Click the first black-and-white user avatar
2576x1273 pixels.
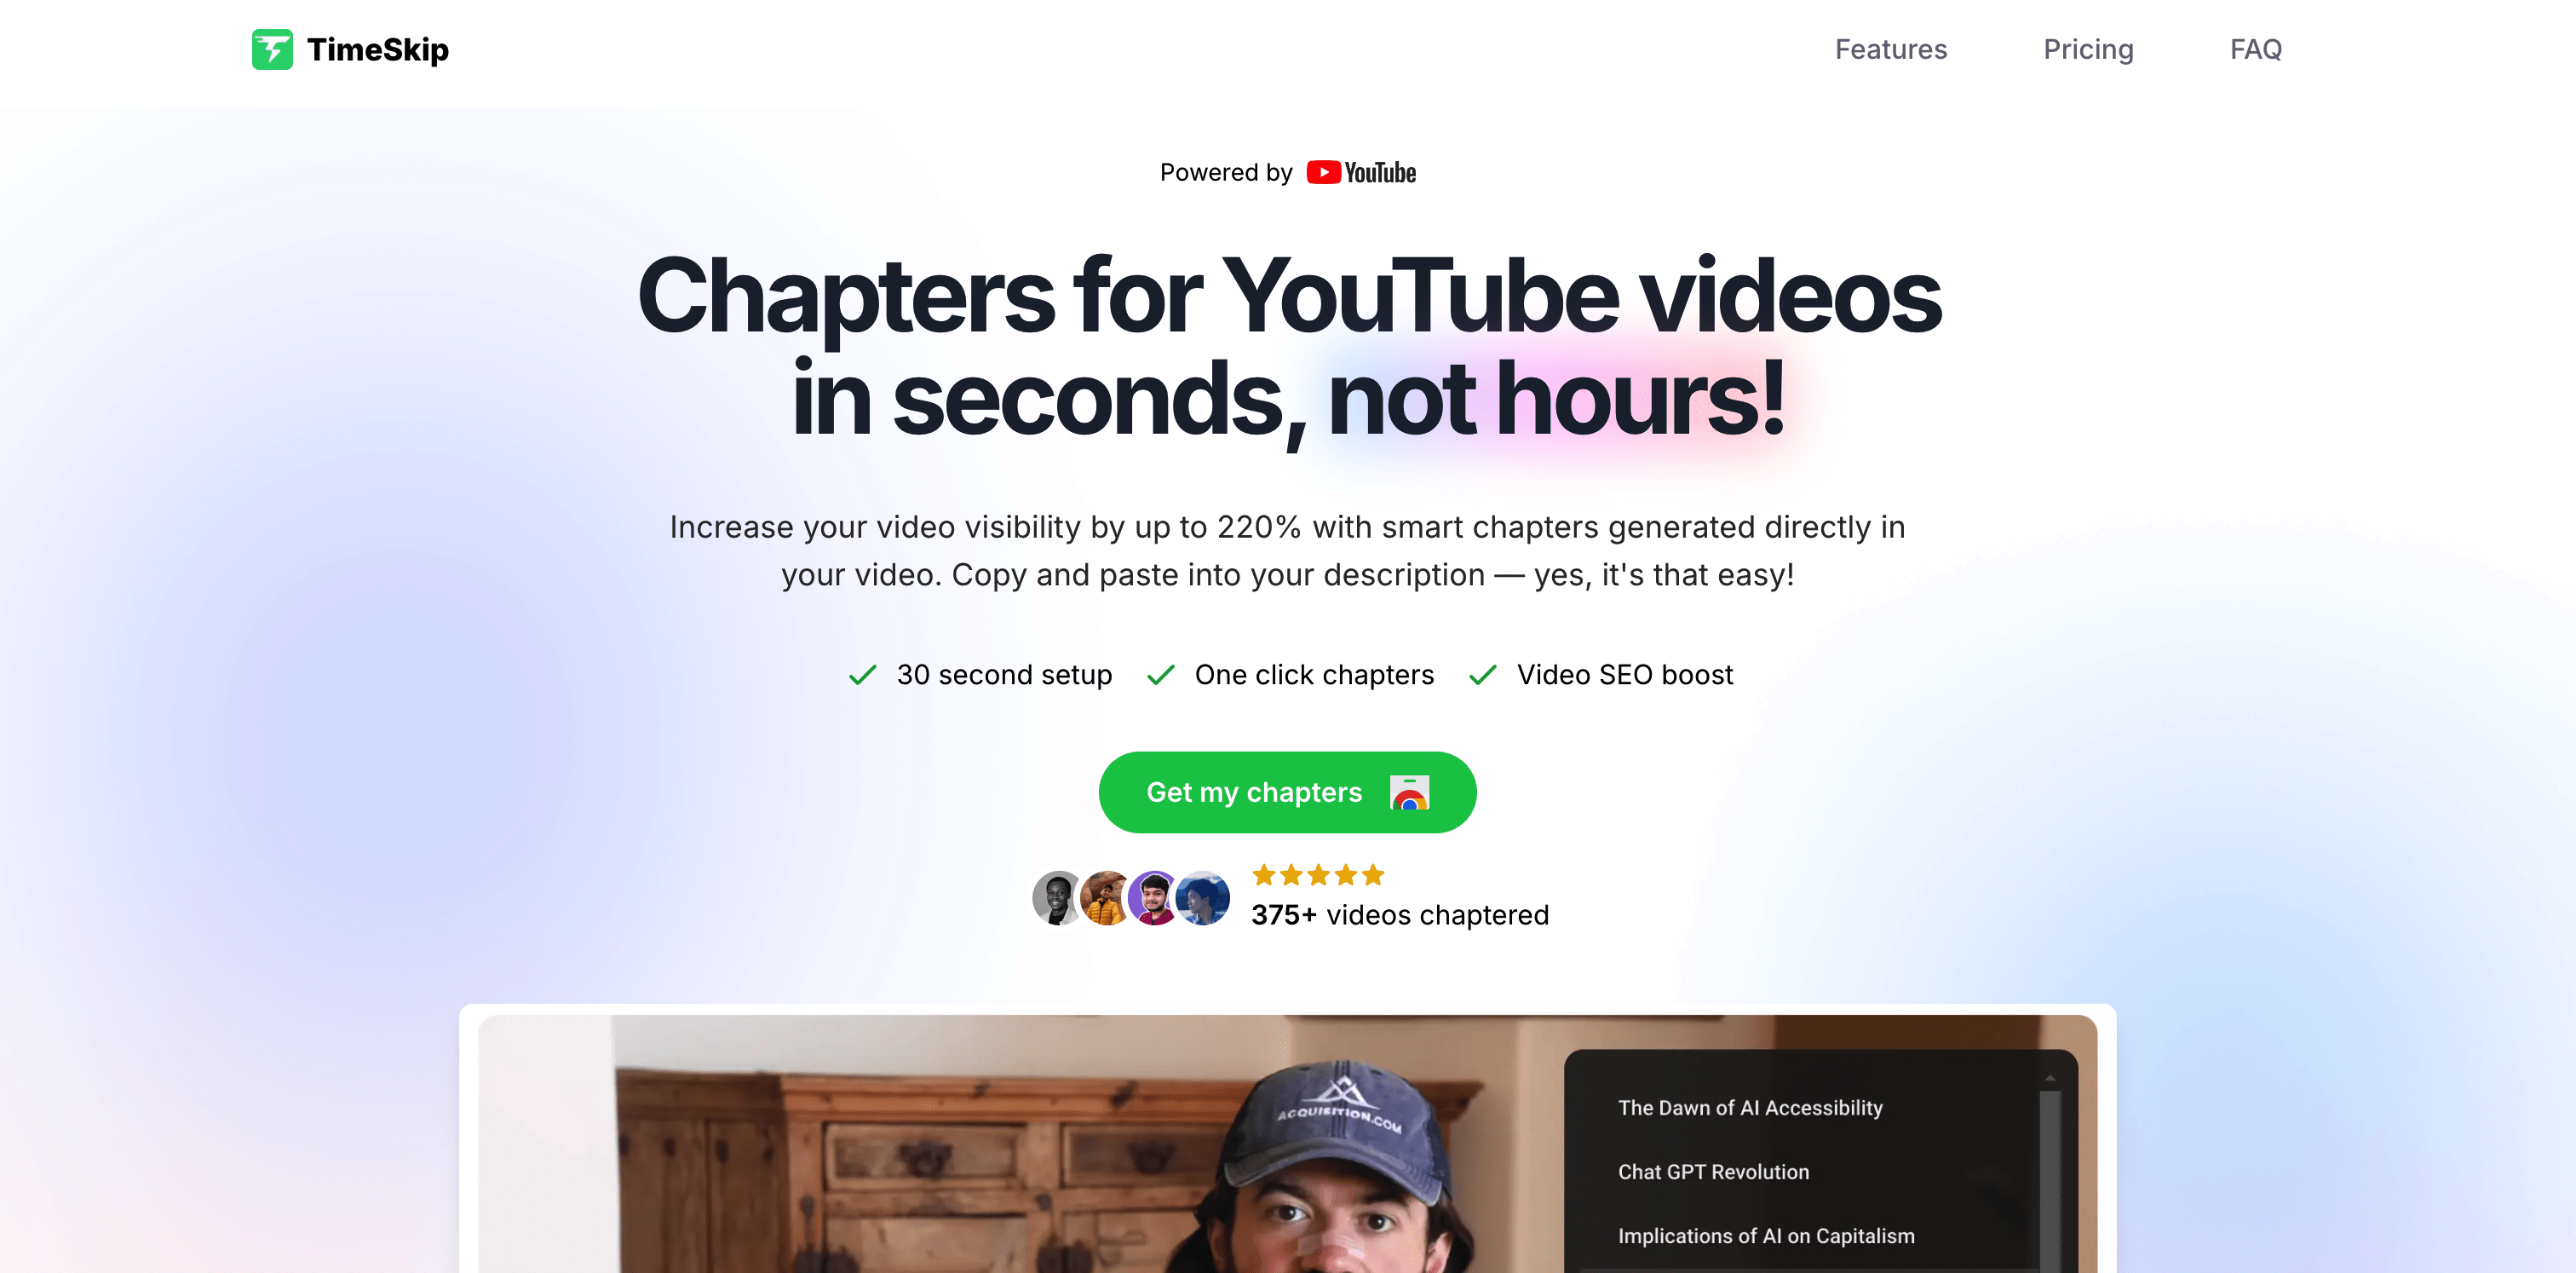click(x=1058, y=897)
